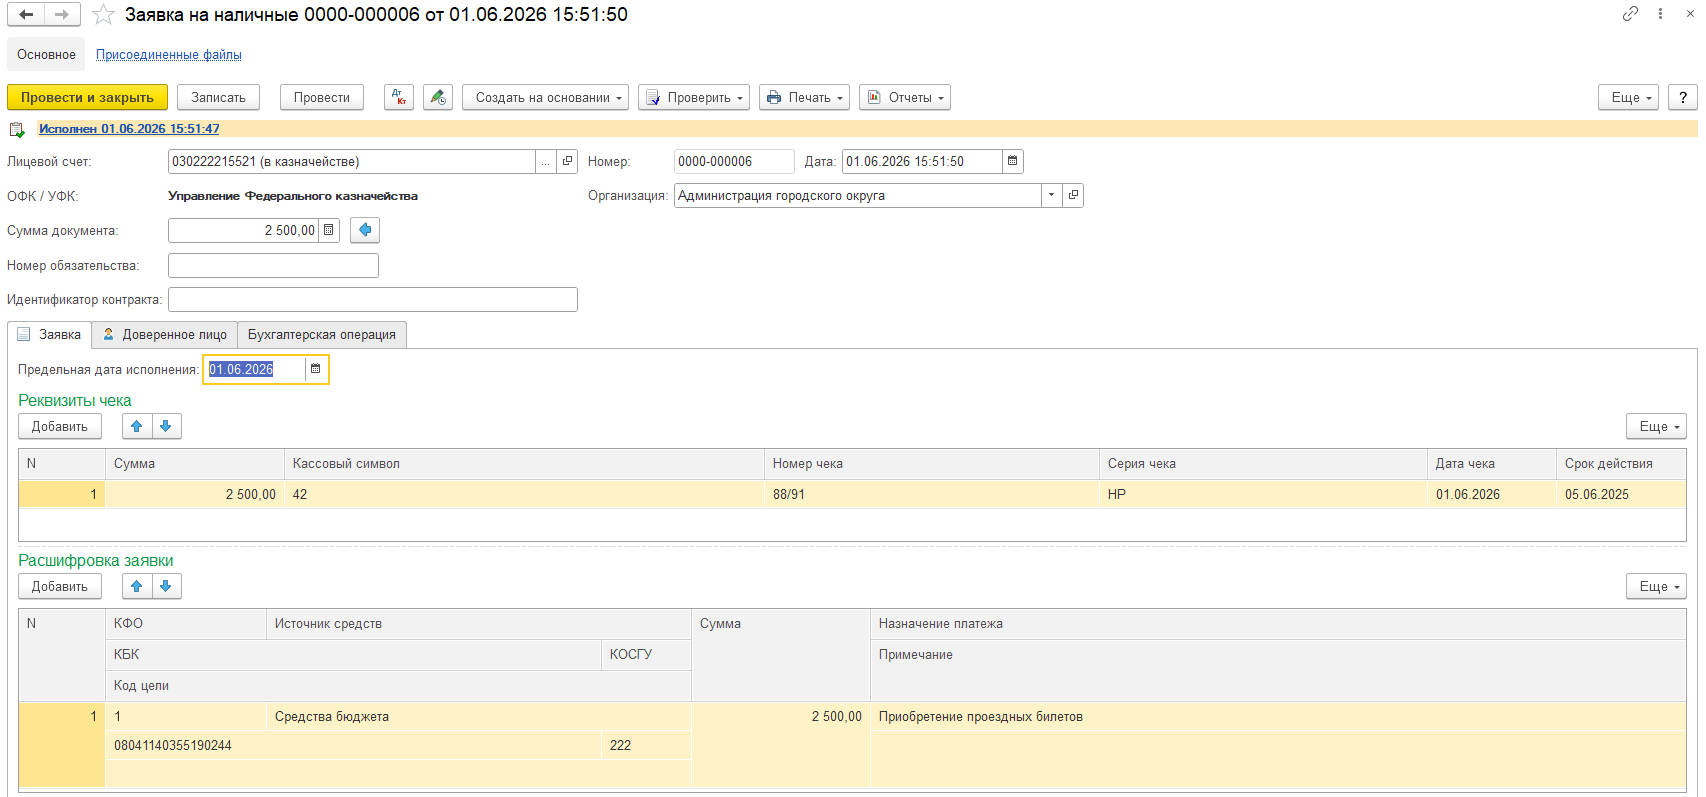Move row up in Реквизиты чека
The image size is (1706, 797).
coord(137,426)
